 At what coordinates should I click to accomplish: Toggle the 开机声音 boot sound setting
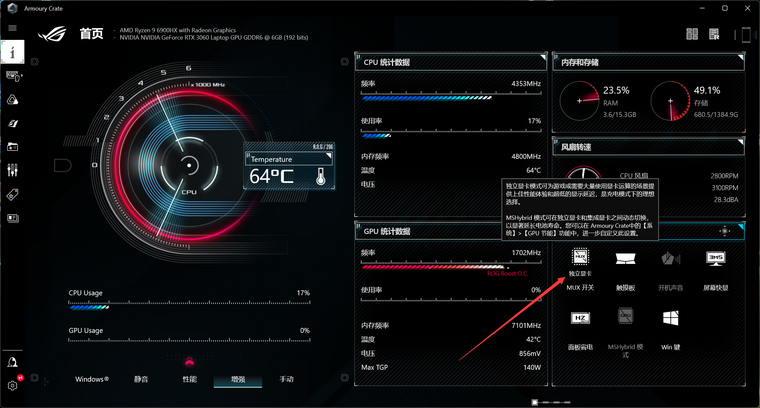(x=670, y=287)
